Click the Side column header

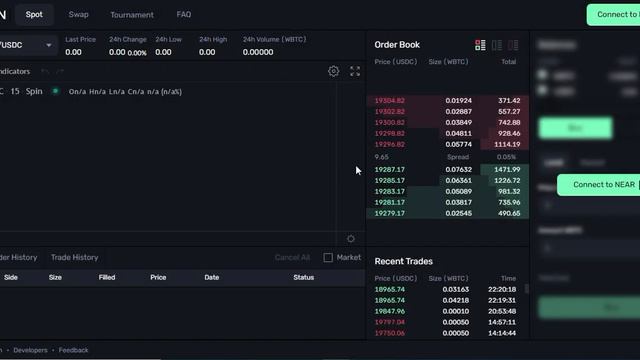point(11,278)
